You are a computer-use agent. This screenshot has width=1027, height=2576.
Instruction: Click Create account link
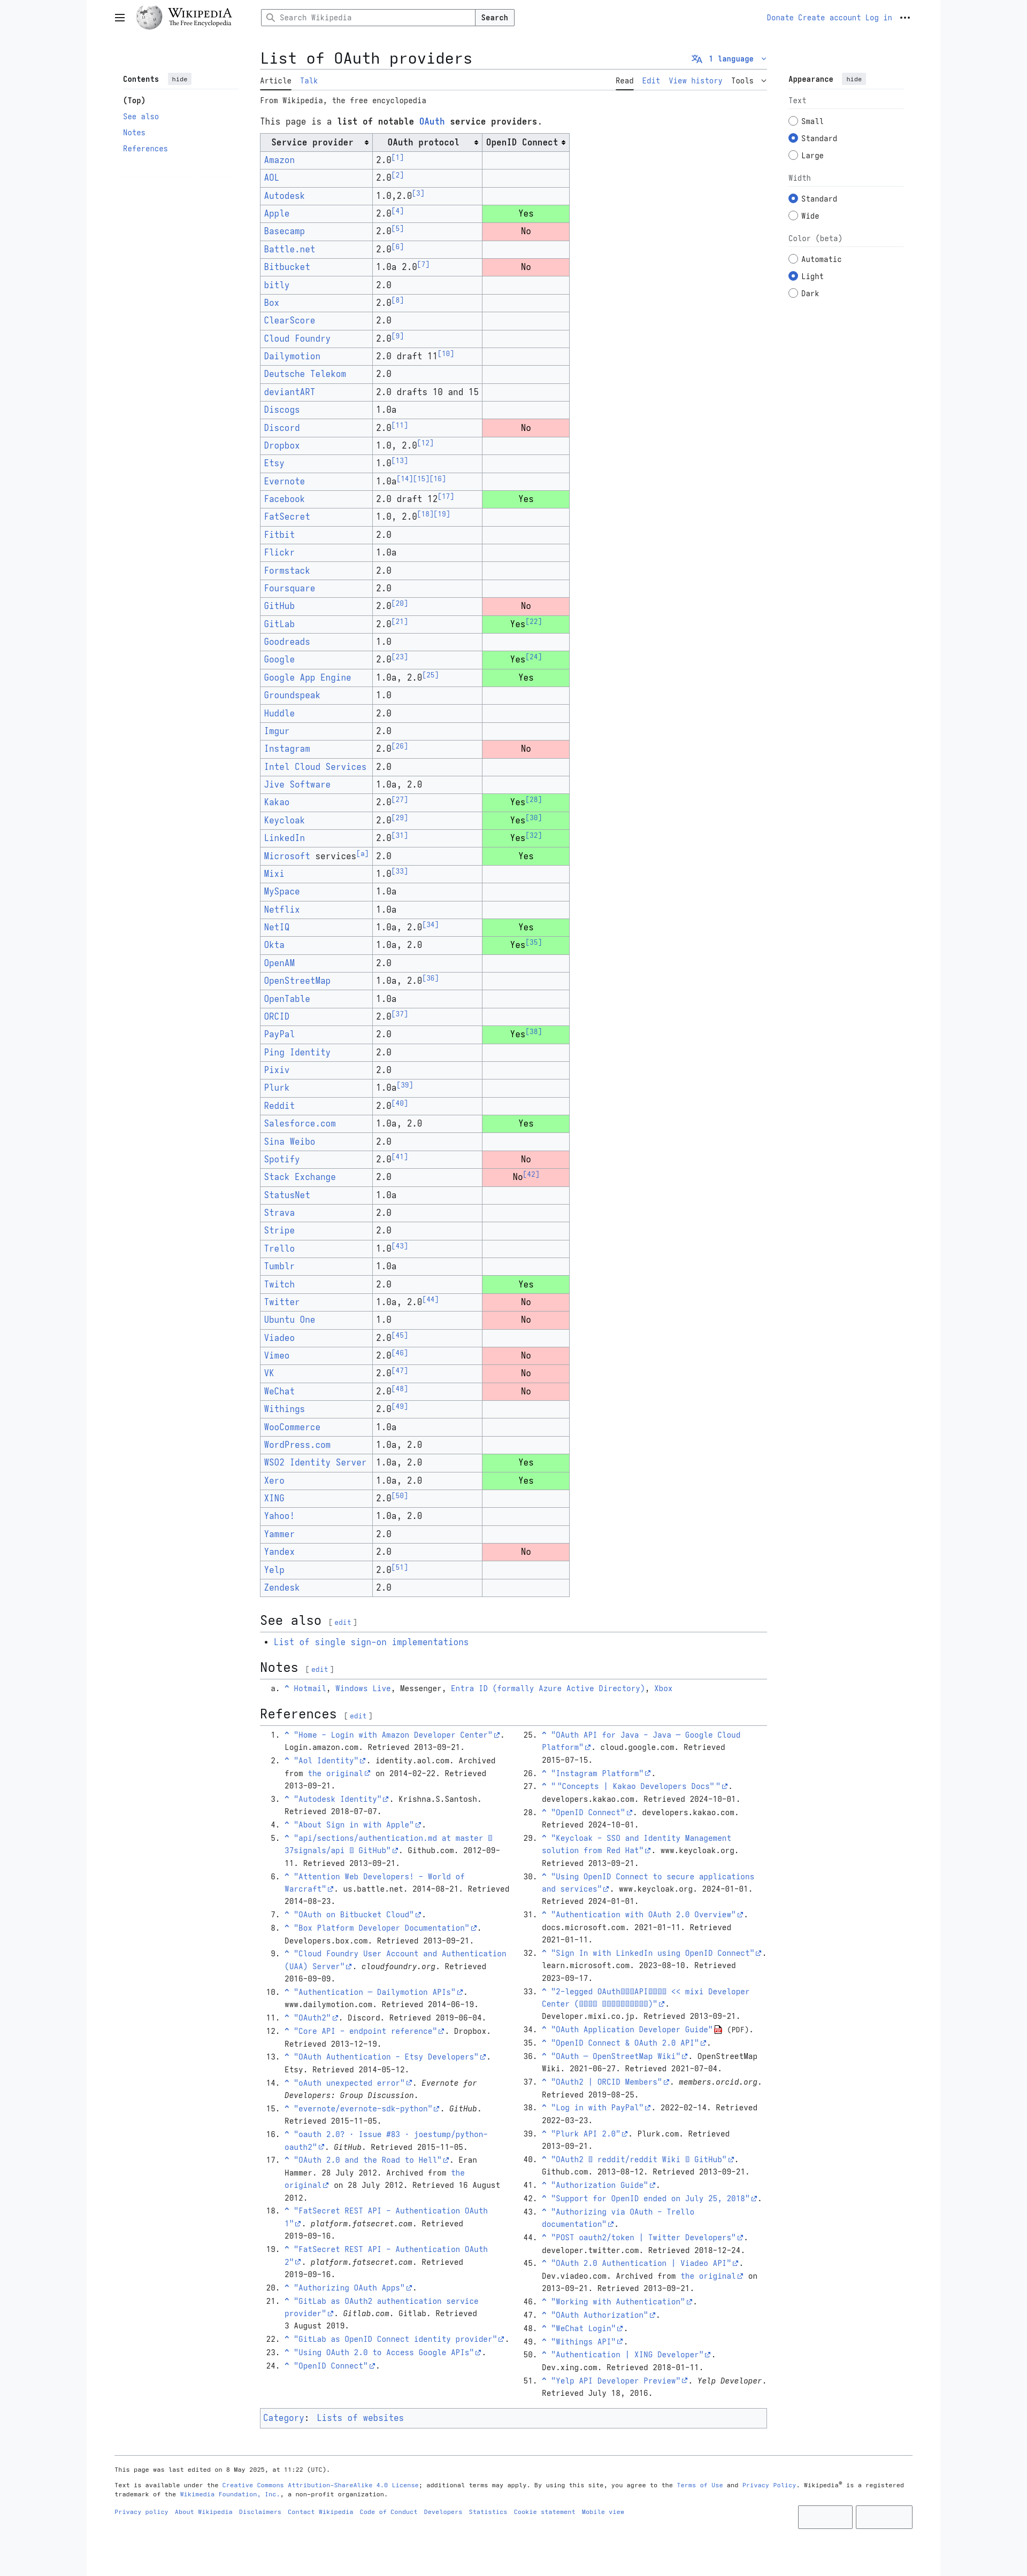click(x=829, y=17)
